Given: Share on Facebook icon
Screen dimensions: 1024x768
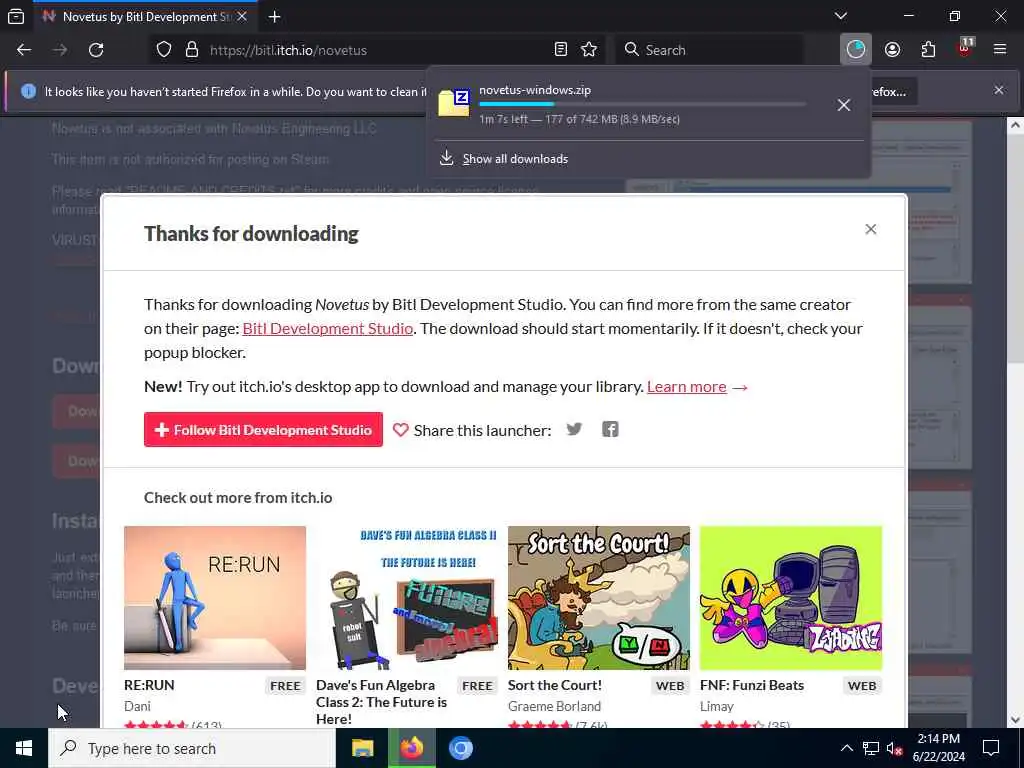Looking at the screenshot, I should 610,429.
